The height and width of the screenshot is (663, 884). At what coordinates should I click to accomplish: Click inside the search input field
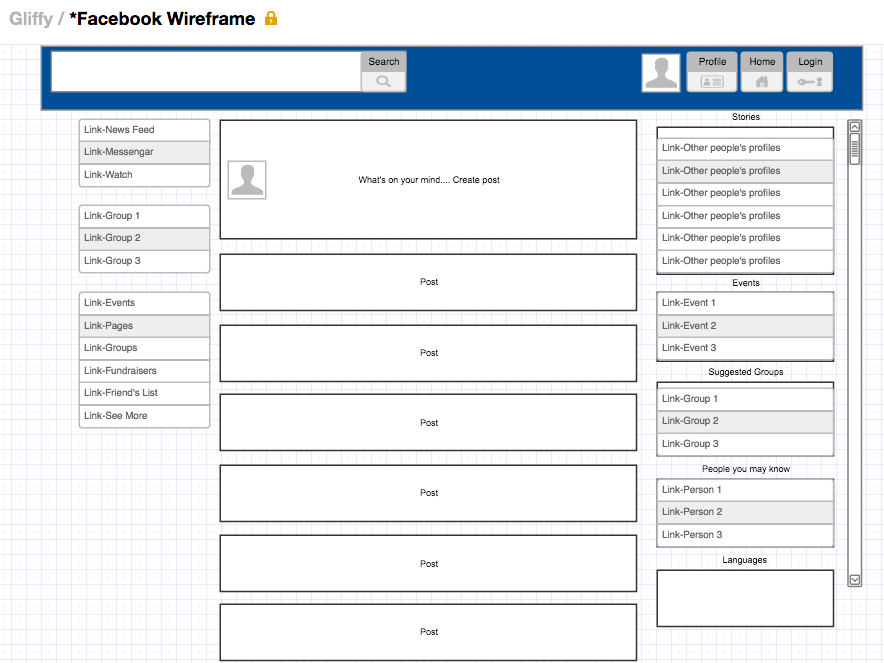point(206,72)
